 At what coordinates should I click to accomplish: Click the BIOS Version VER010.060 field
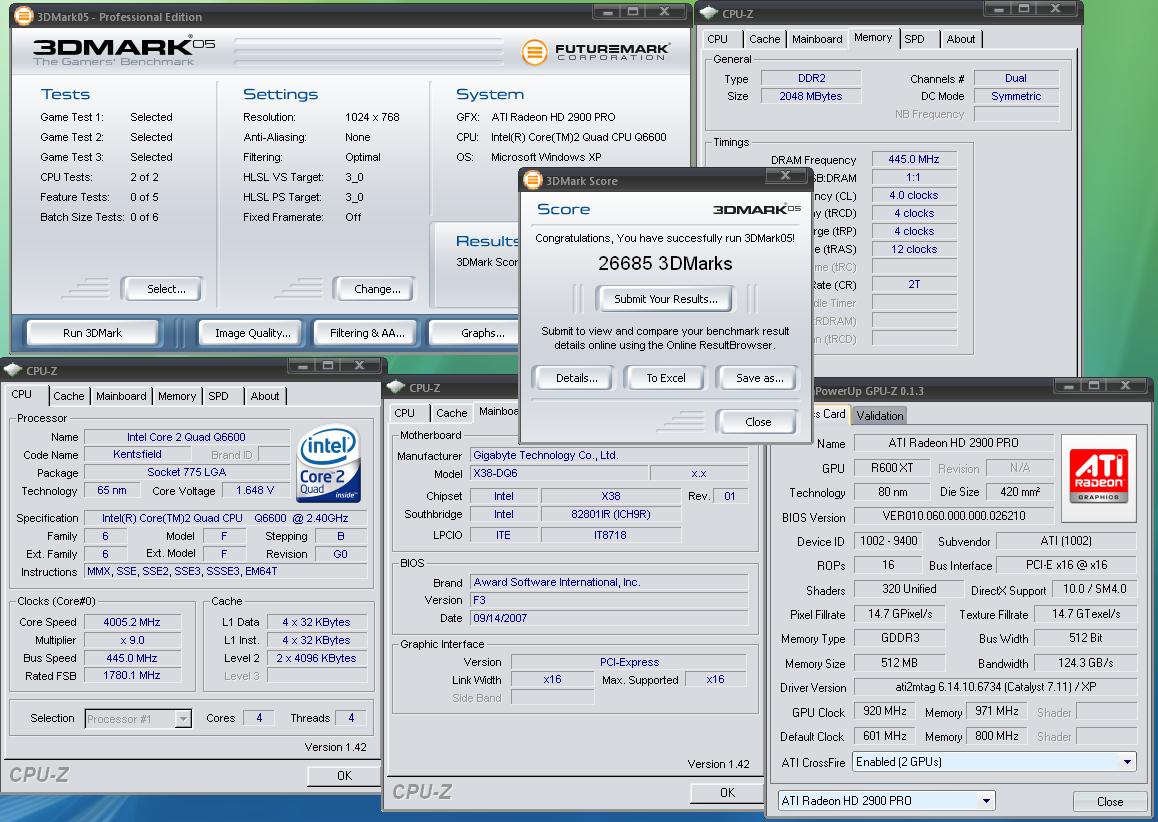pyautogui.click(x=953, y=516)
